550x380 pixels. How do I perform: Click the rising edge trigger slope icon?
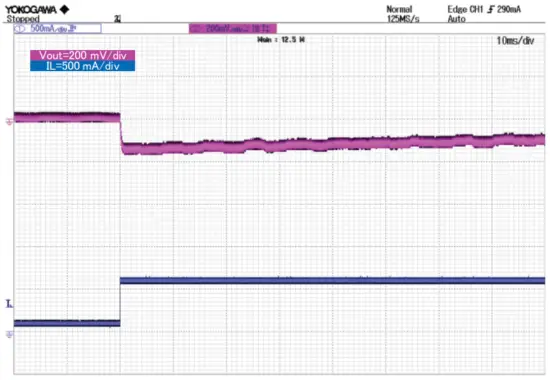point(491,9)
